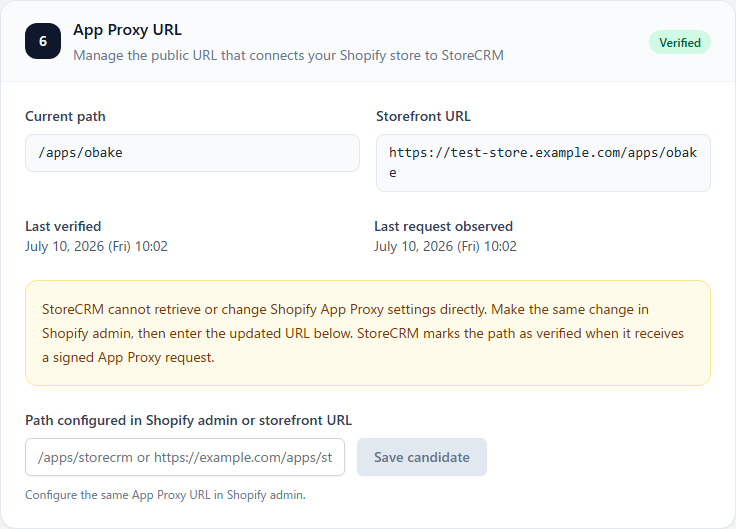The image size is (736, 529).
Task: Click the yellow StoreCRM notice box
Action: [x=368, y=333]
